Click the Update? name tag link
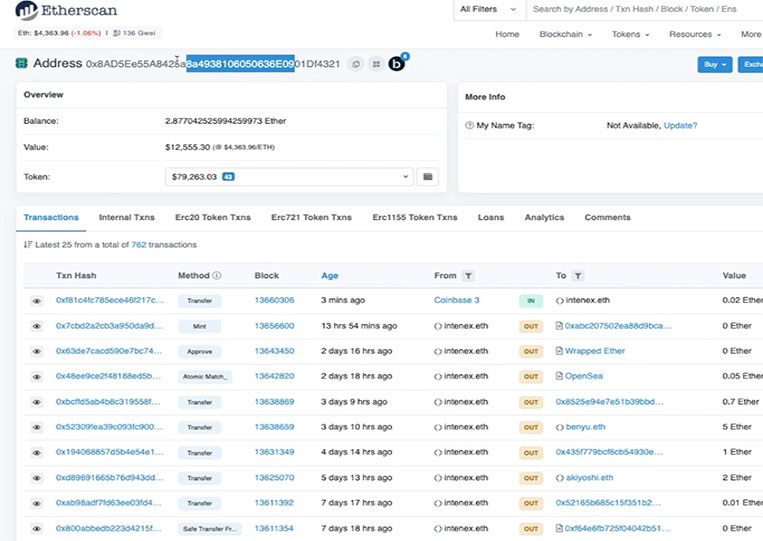This screenshot has height=541, width=763. click(680, 126)
